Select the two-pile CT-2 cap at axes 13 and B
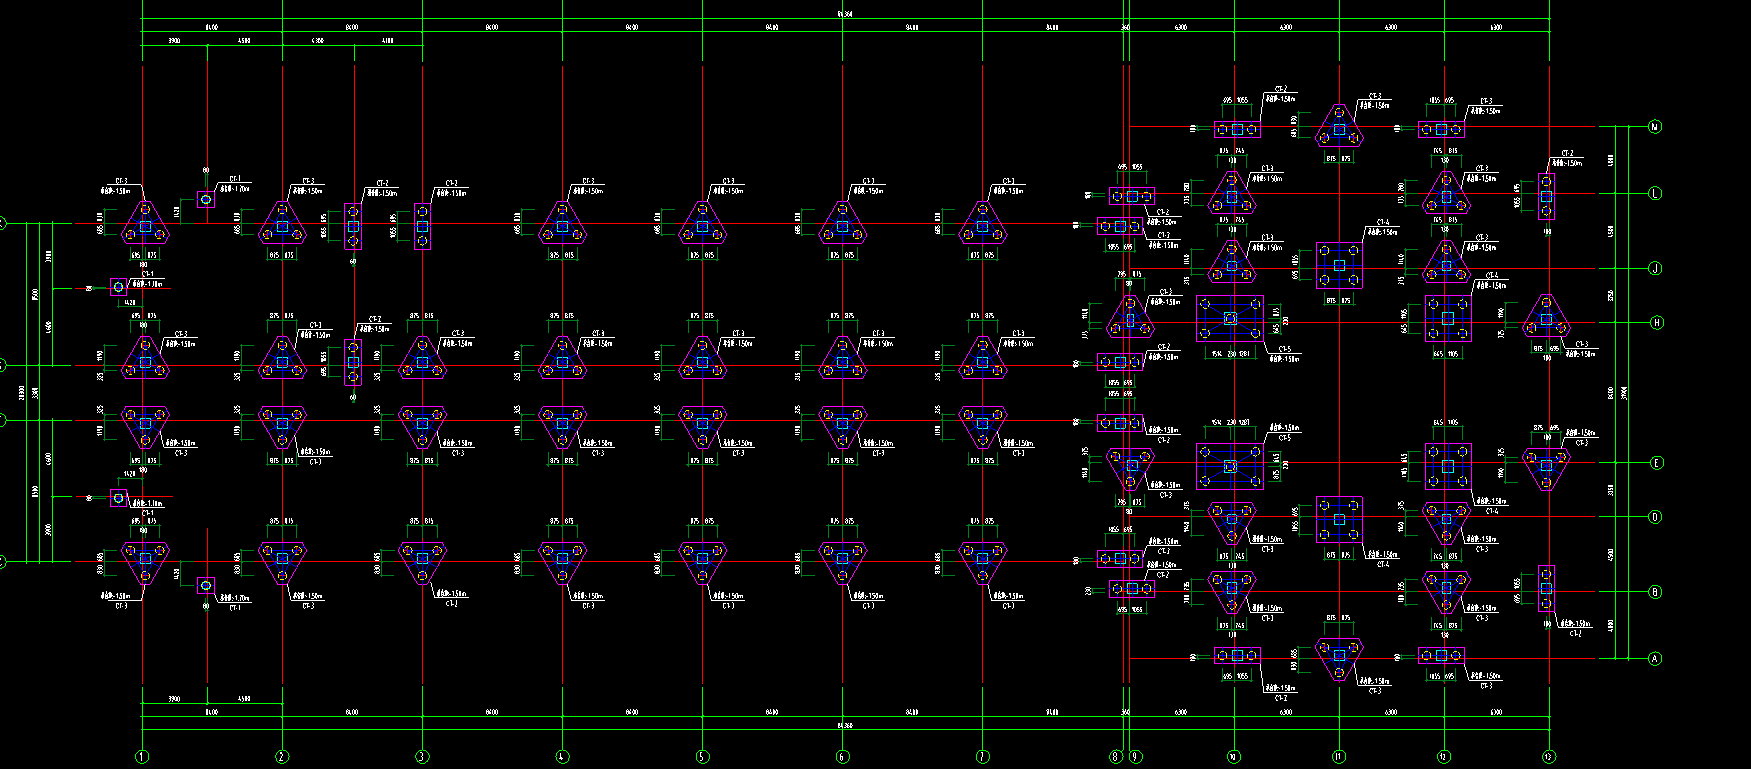 [x=1546, y=588]
